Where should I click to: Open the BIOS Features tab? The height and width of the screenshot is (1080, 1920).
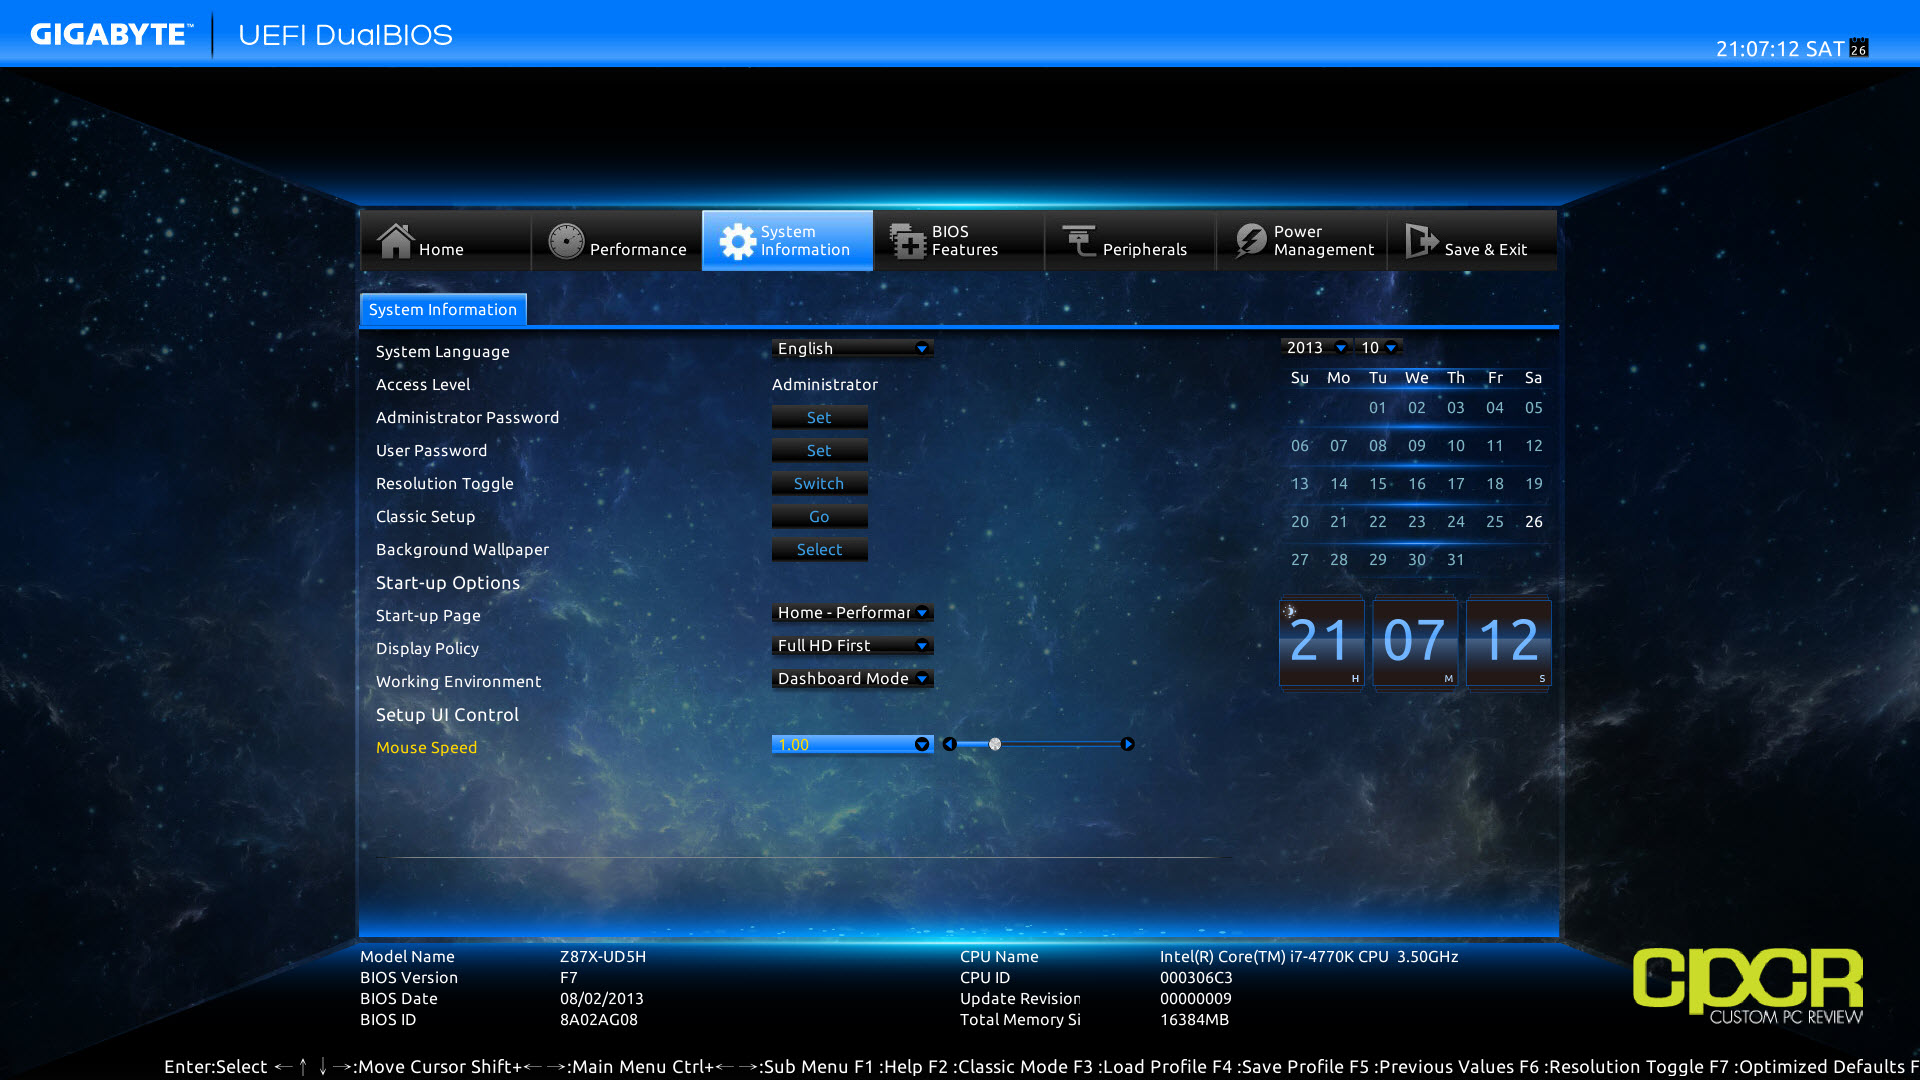(958, 241)
